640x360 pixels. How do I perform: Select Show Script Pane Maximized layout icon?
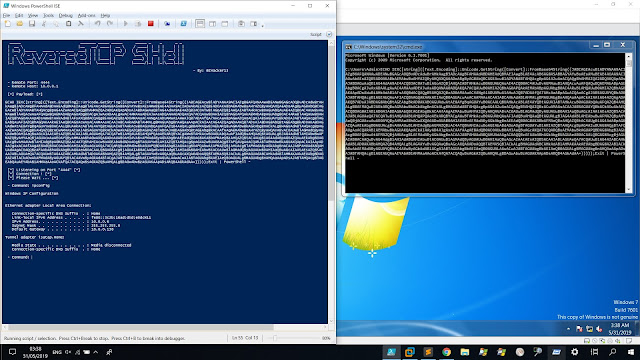pyautogui.click(x=225, y=24)
